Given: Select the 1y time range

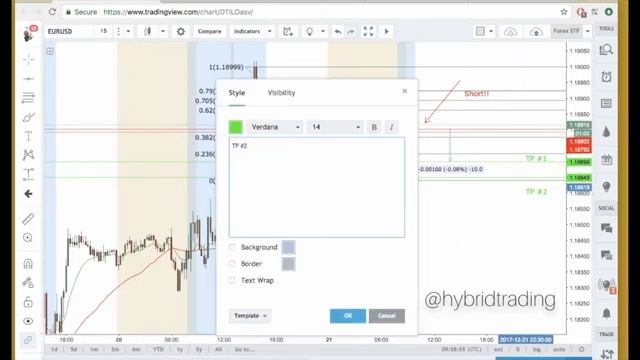Looking at the screenshot, I should coord(180,349).
